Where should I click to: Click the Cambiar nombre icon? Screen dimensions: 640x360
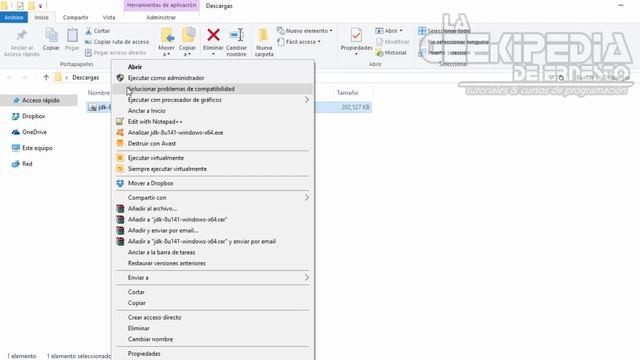(x=236, y=35)
